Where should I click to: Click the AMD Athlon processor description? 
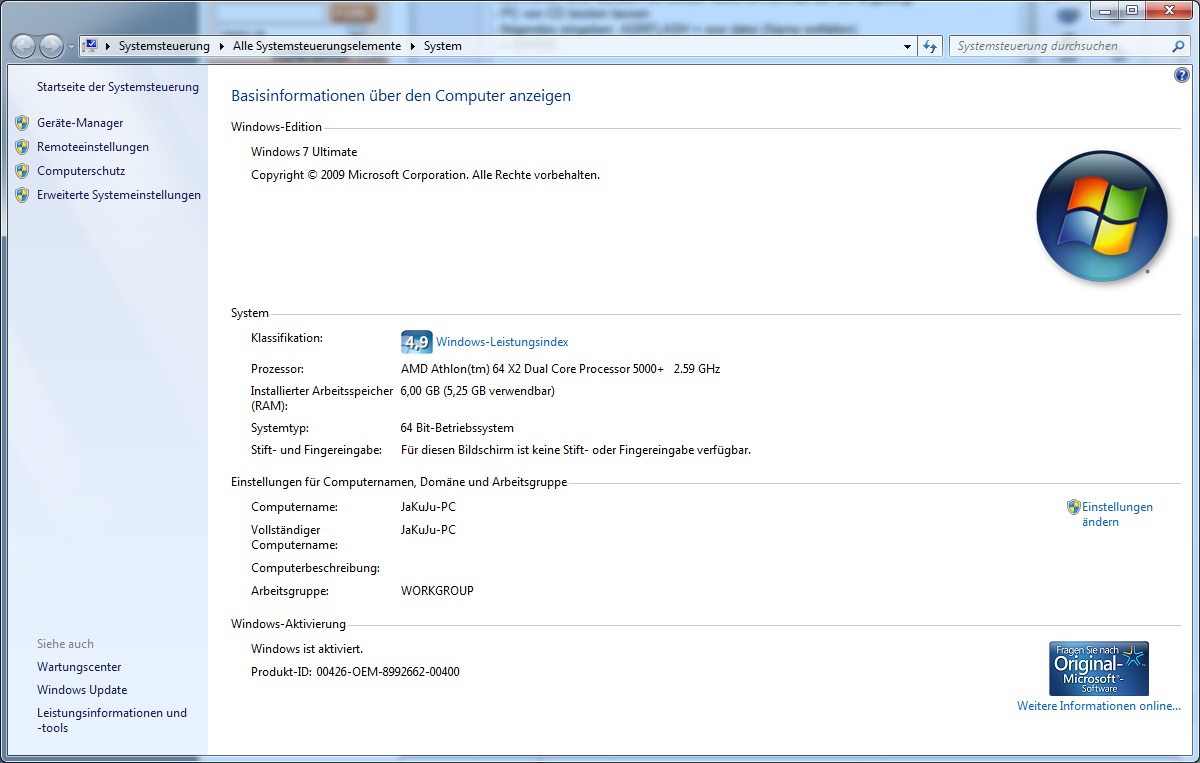pyautogui.click(x=560, y=369)
